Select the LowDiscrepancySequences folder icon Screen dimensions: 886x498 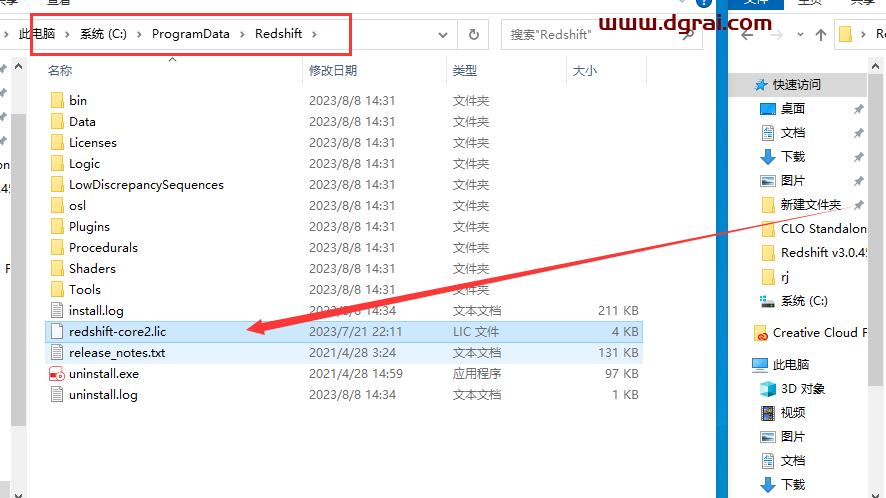[x=57, y=184]
